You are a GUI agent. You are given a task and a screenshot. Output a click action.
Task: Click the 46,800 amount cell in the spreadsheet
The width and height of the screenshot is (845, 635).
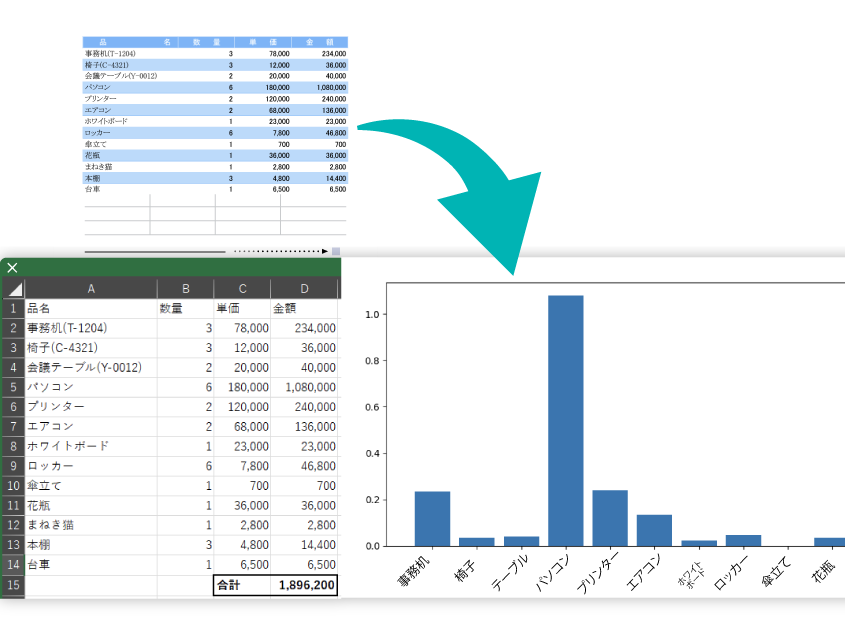(304, 466)
